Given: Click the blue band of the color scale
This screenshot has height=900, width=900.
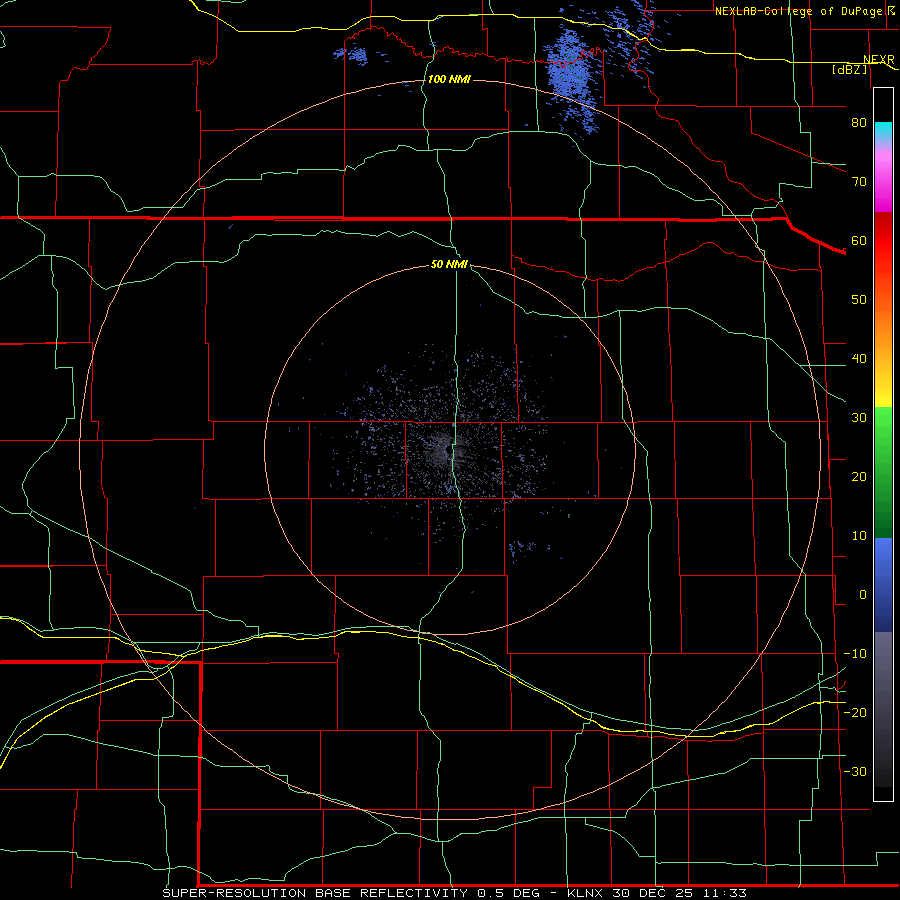Looking at the screenshot, I should (883, 585).
